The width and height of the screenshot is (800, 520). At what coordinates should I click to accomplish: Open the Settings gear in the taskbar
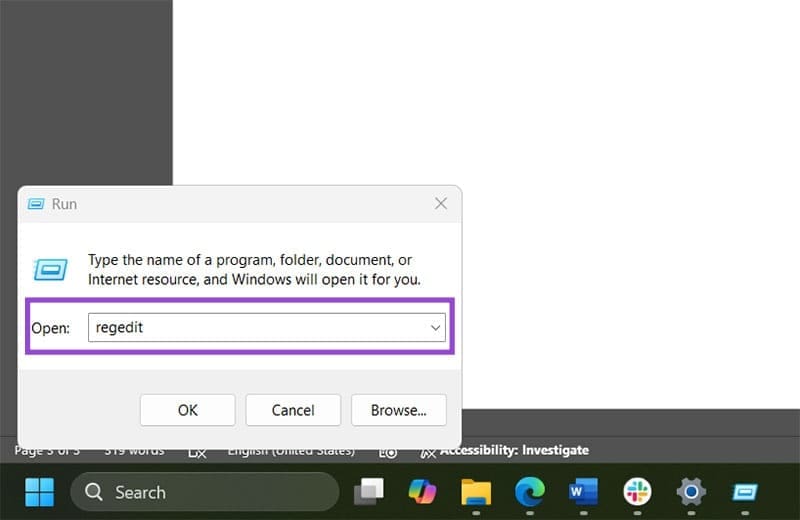click(690, 492)
